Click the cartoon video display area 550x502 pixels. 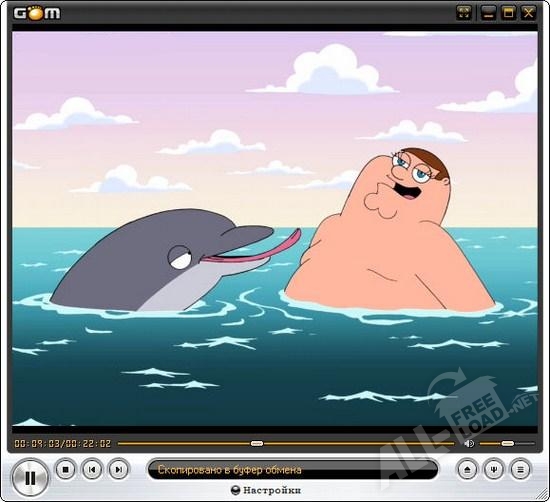click(275, 229)
